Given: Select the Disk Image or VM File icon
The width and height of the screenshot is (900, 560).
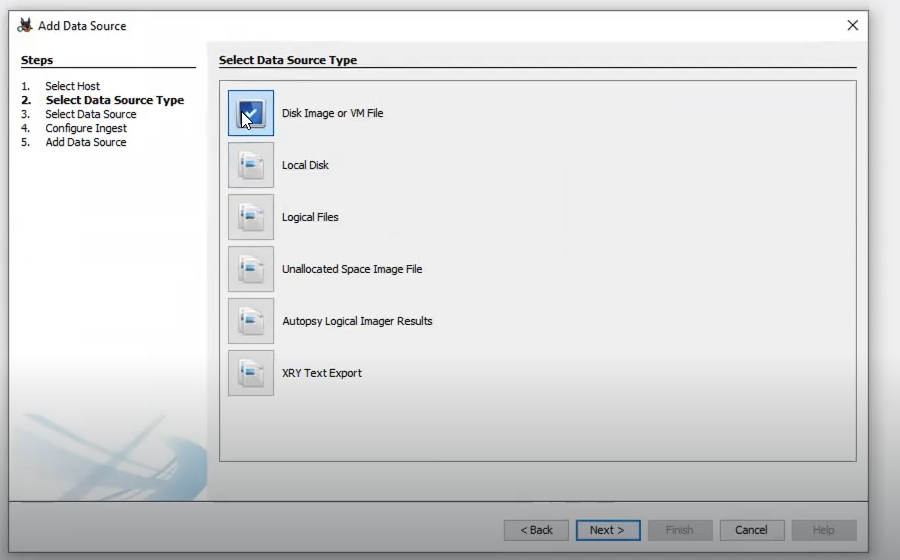Looking at the screenshot, I should [x=251, y=113].
